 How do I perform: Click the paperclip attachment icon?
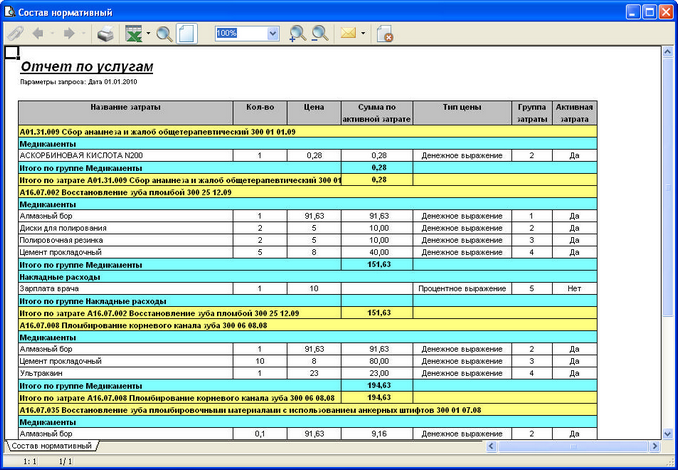(x=16, y=33)
